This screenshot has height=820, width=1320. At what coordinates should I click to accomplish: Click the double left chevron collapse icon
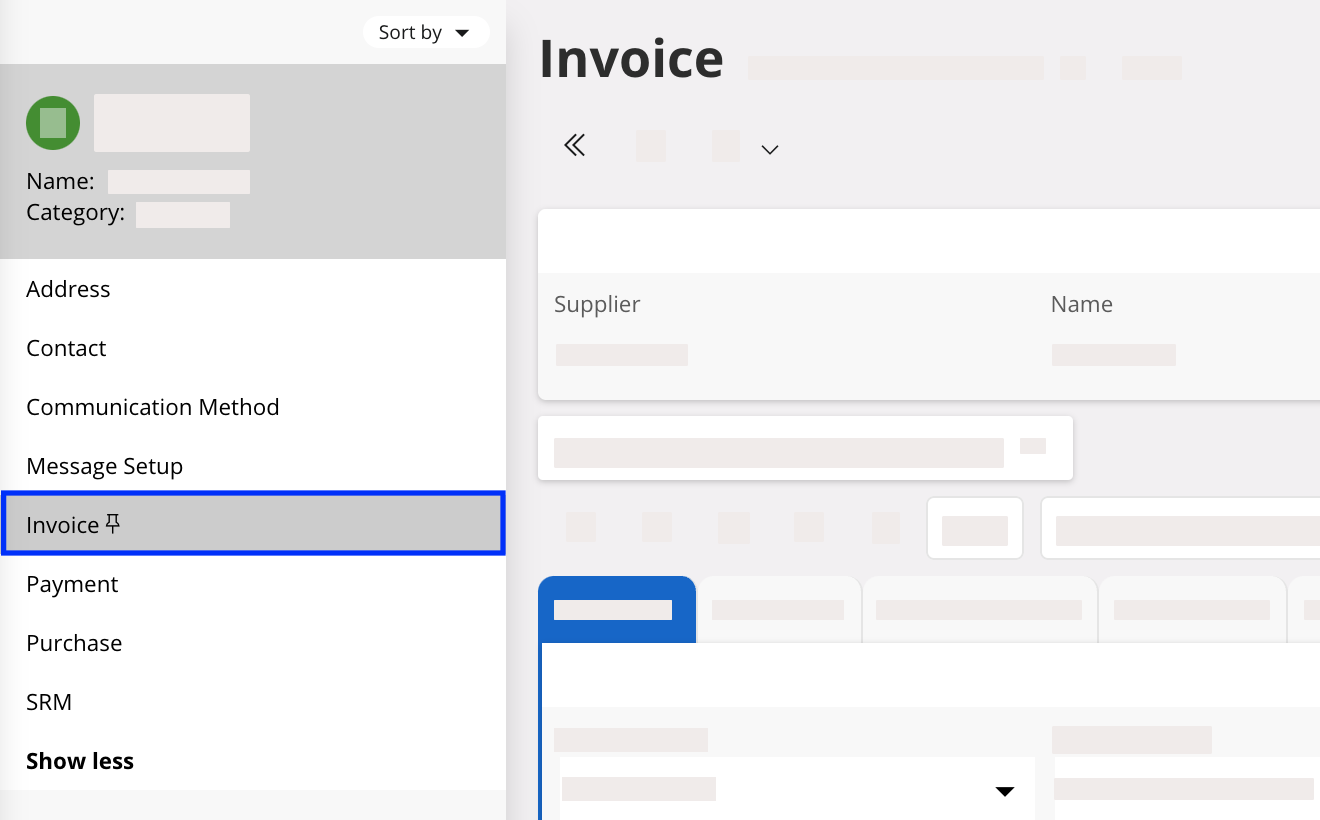(574, 146)
